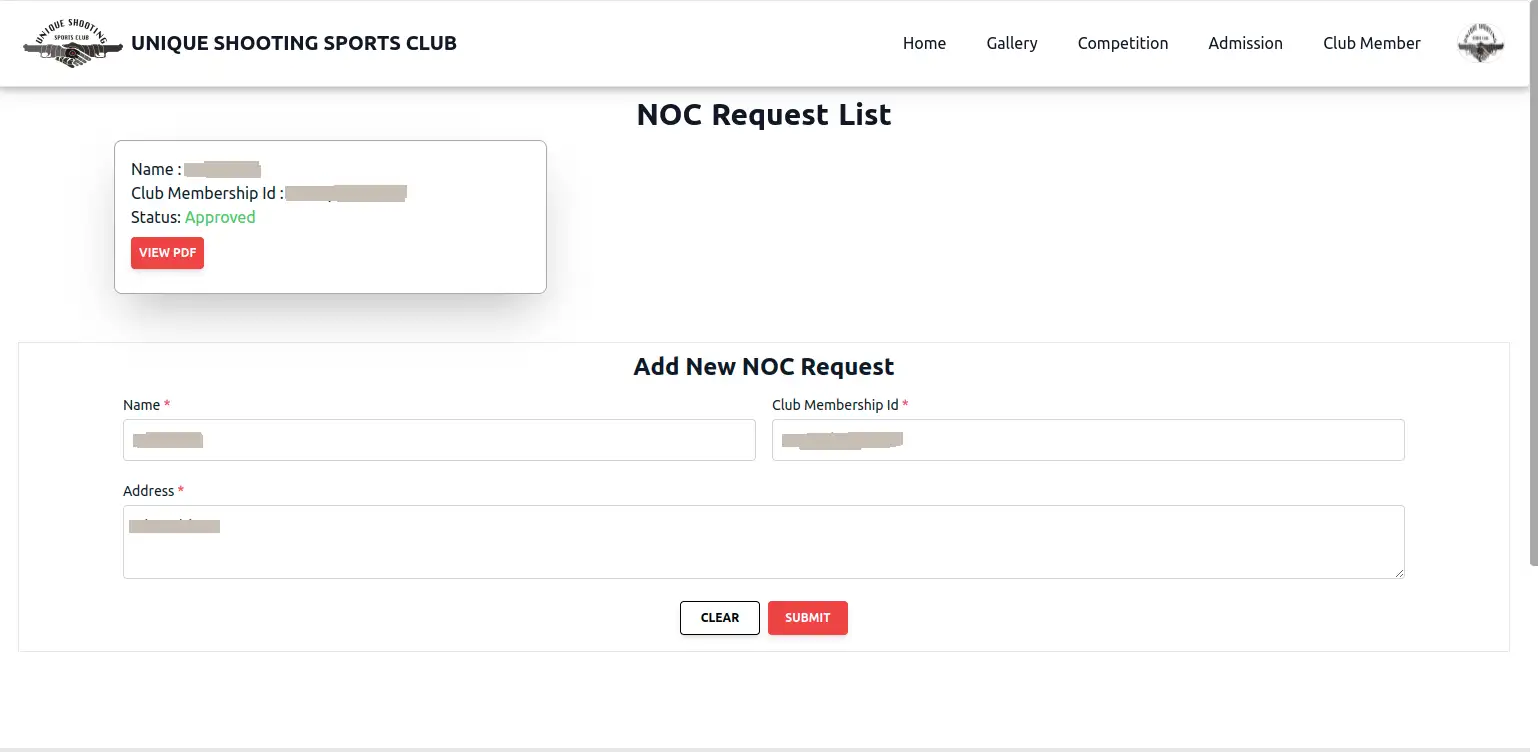Click the Unique Shooting Sports Club logo
The height and width of the screenshot is (752, 1538).
pyautogui.click(x=72, y=44)
